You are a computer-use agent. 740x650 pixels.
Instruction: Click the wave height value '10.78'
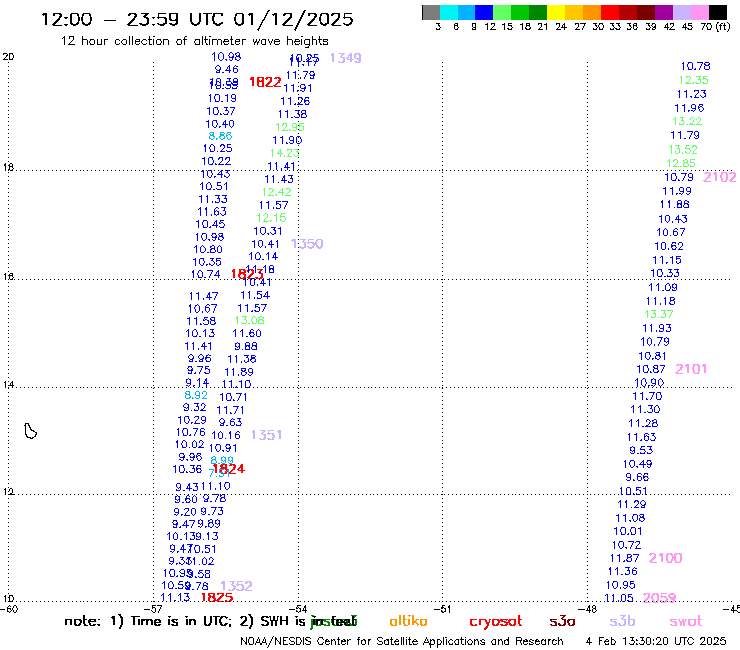(x=695, y=66)
